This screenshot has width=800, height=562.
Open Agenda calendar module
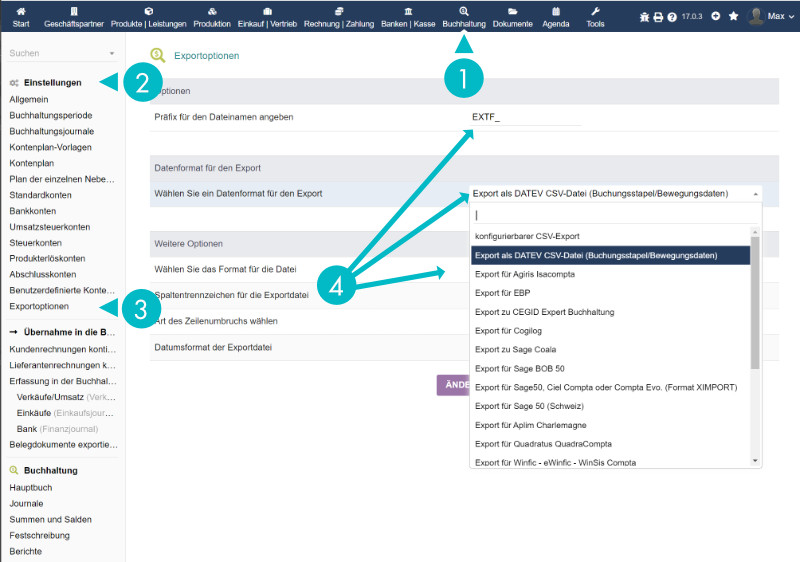point(556,17)
